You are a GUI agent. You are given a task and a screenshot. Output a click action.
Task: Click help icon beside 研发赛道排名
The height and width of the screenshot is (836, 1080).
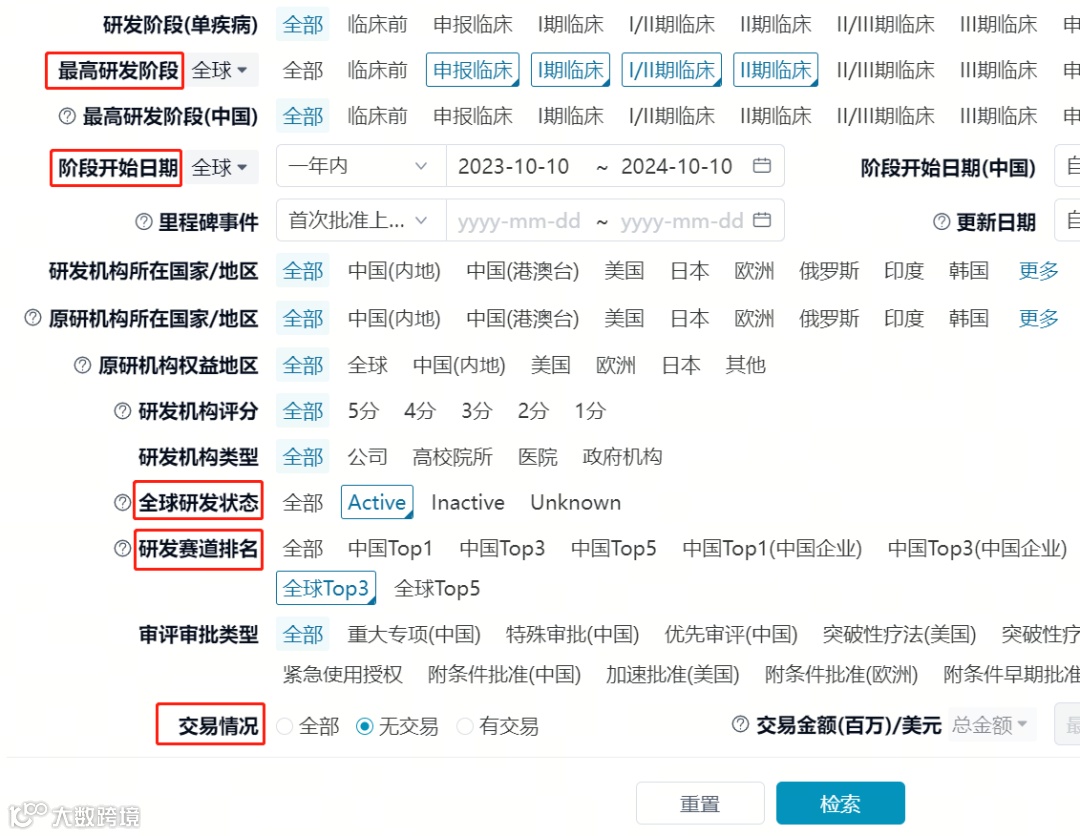(x=122, y=548)
